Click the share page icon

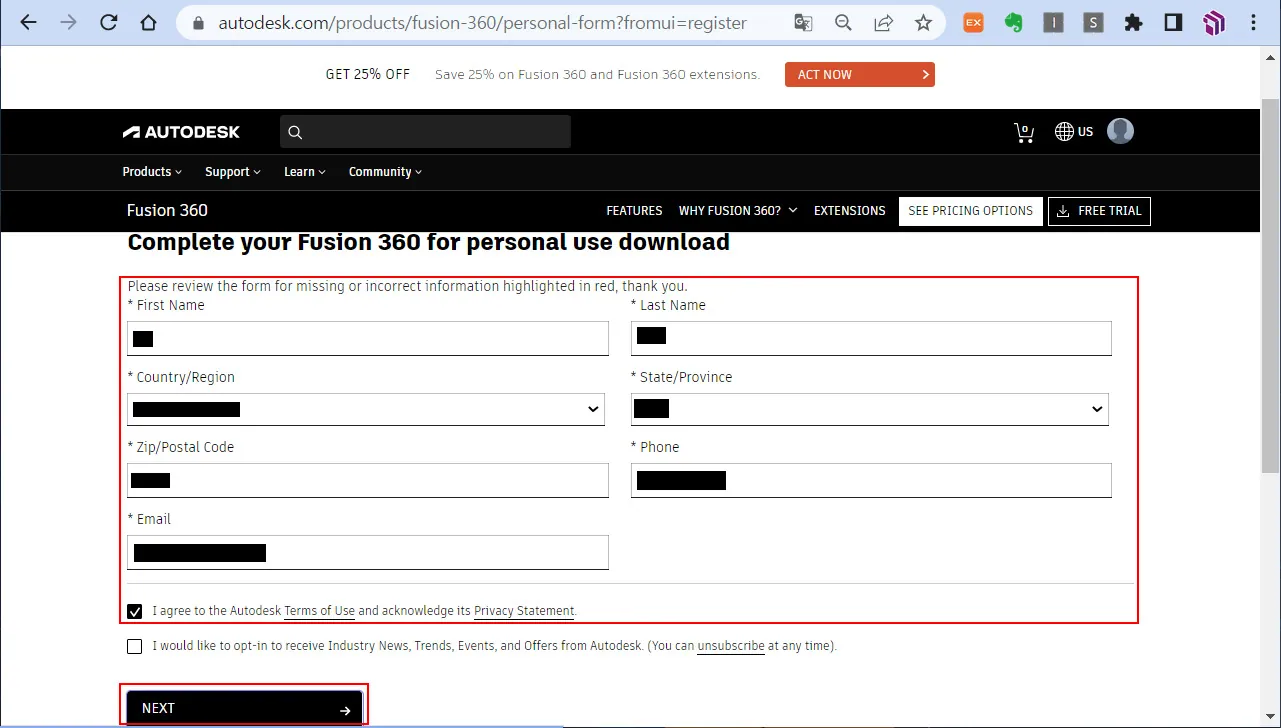[x=883, y=22]
